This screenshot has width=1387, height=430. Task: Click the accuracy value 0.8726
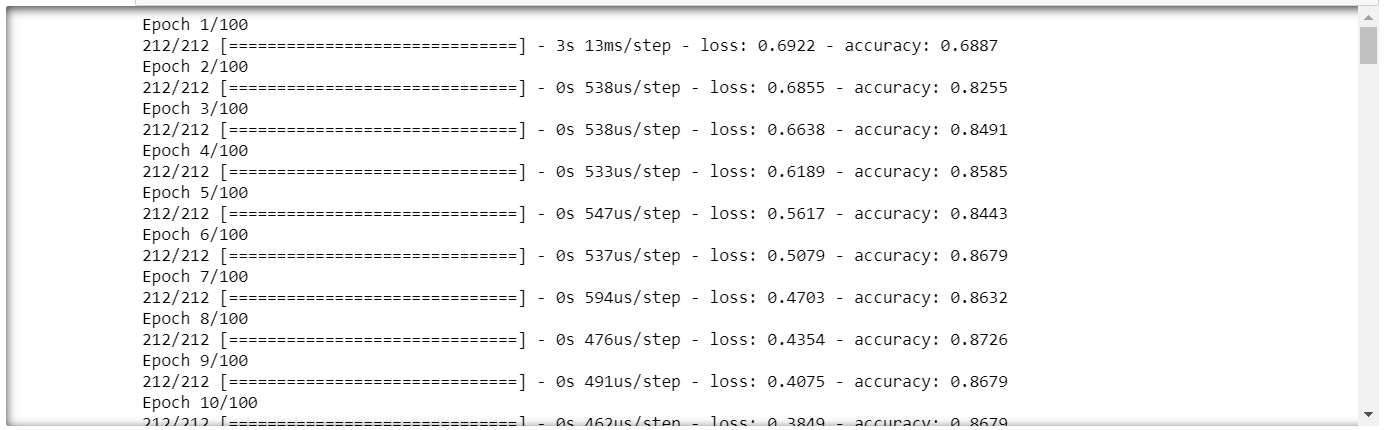(x=979, y=339)
